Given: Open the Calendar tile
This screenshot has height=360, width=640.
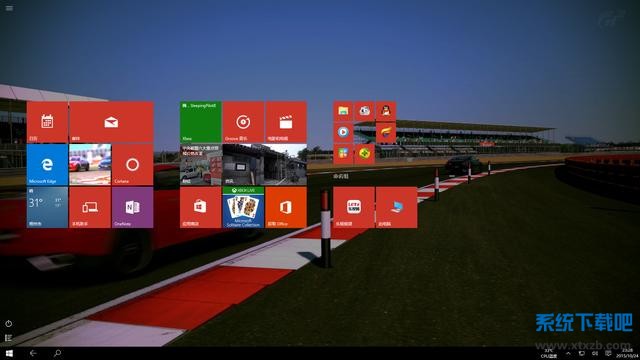Looking at the screenshot, I should 47,122.
